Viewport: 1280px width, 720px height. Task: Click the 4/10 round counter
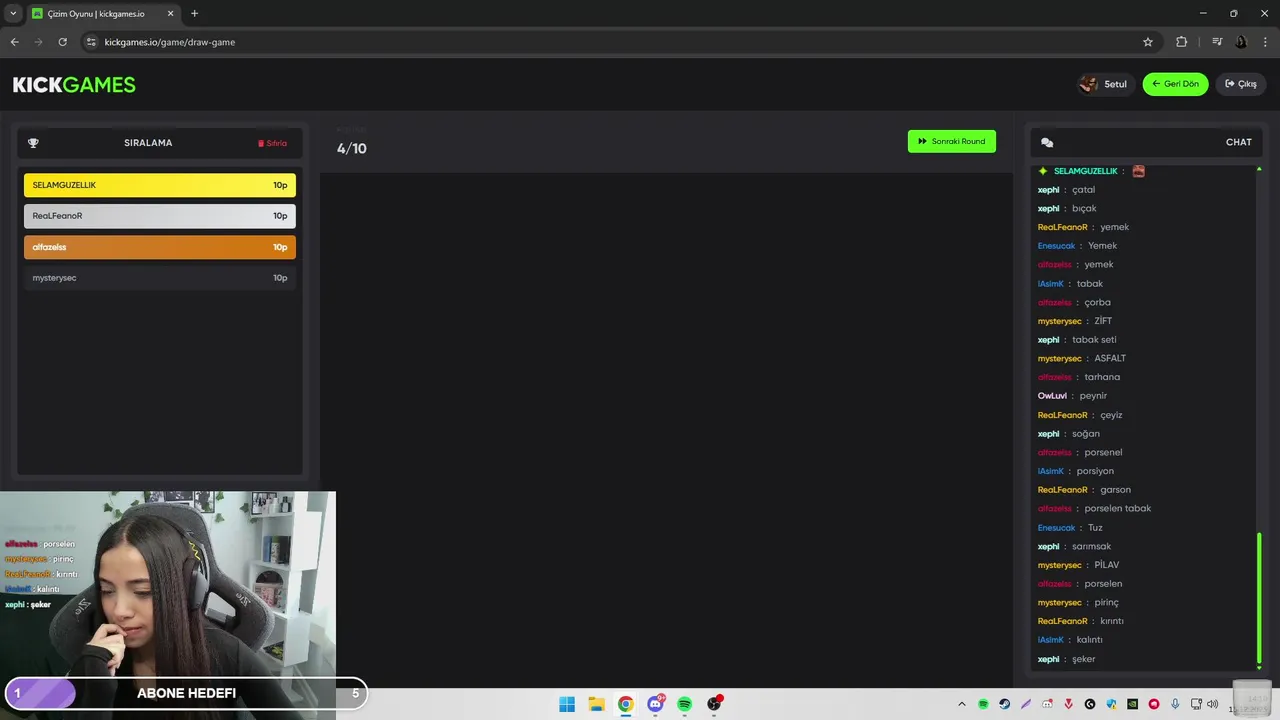pos(352,149)
